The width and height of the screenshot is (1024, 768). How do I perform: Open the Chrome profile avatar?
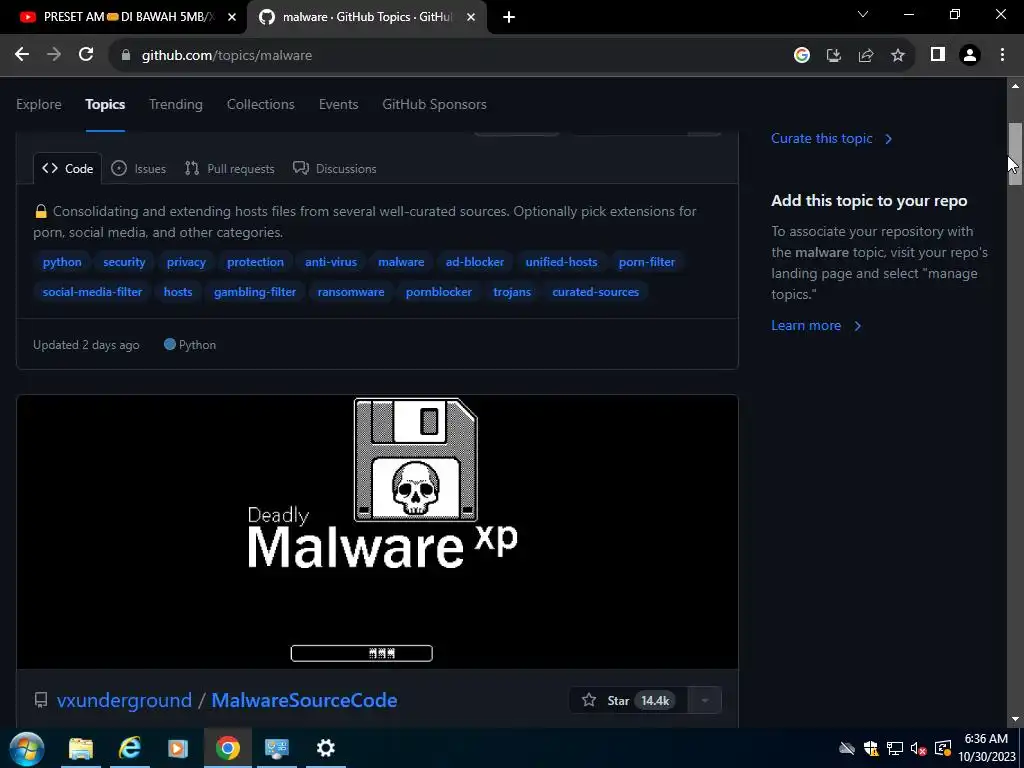click(970, 56)
